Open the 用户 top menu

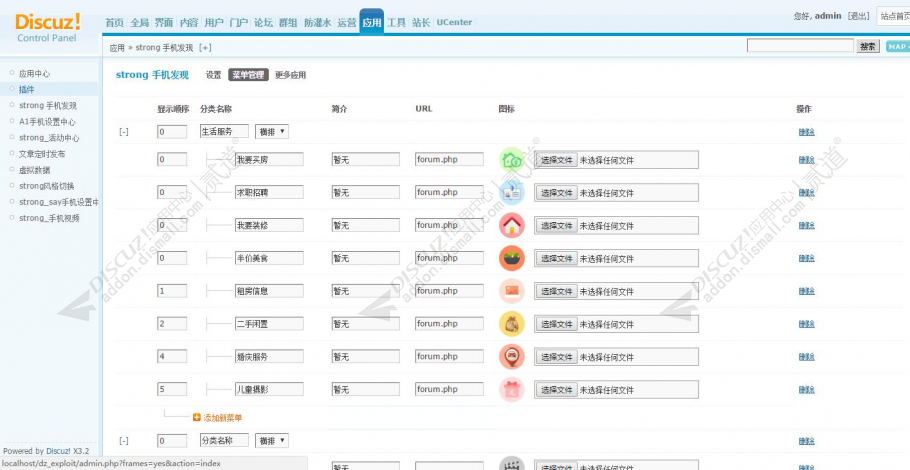(214, 23)
